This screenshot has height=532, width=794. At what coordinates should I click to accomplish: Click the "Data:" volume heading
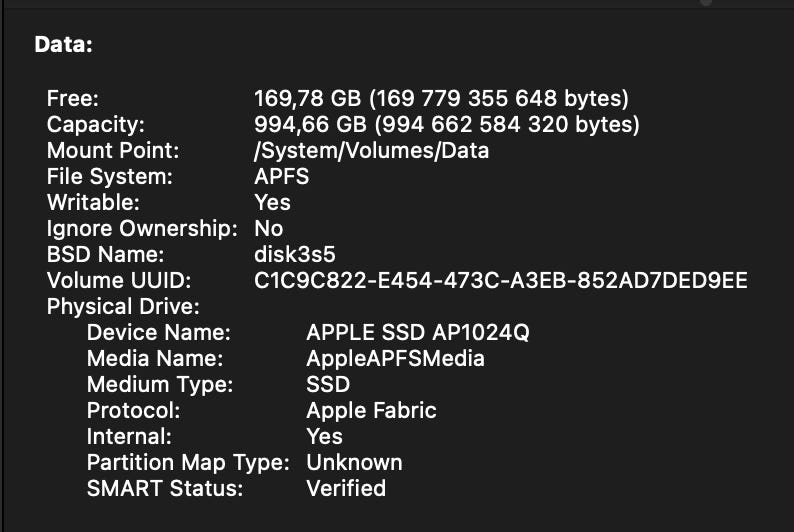coord(61,44)
